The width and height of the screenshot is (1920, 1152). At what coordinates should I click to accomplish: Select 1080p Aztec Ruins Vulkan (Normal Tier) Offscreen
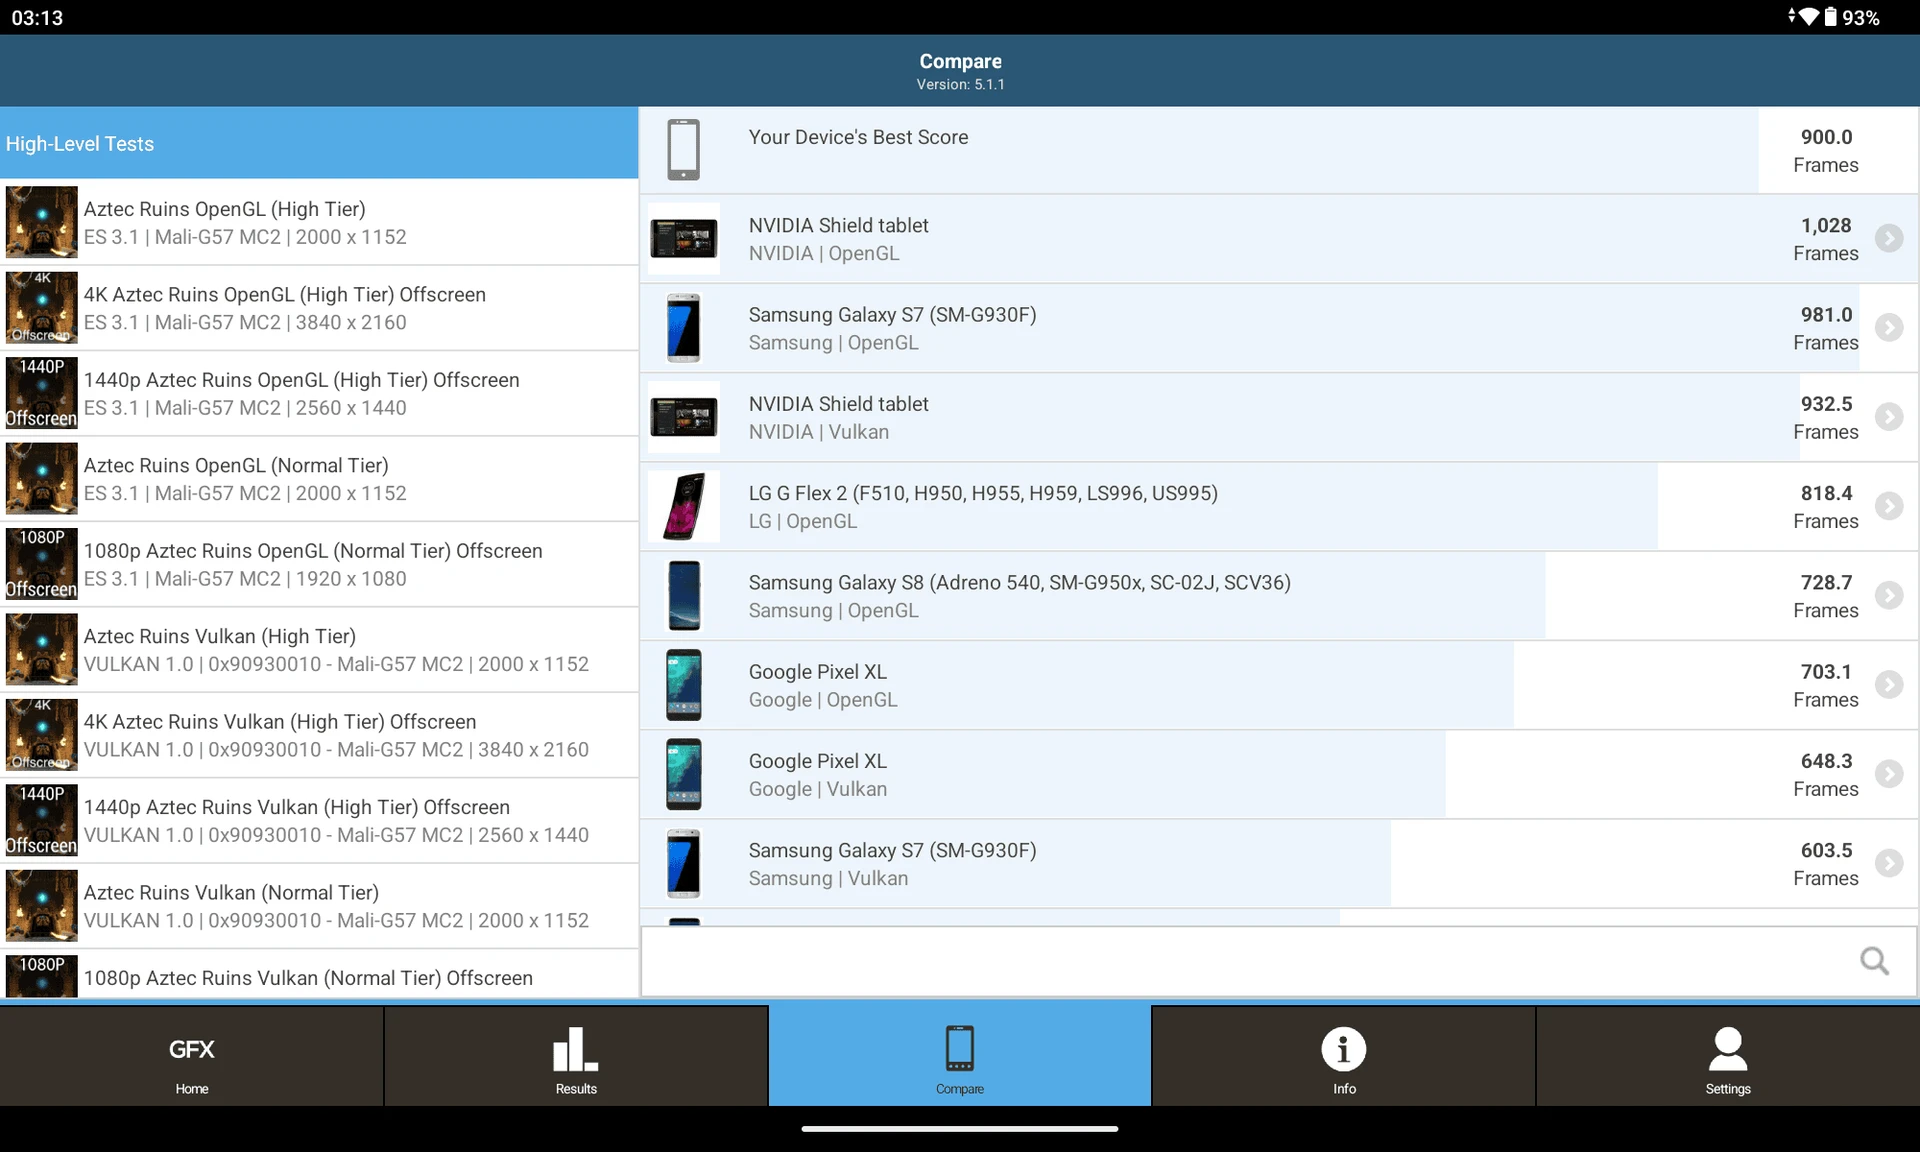pos(319,974)
